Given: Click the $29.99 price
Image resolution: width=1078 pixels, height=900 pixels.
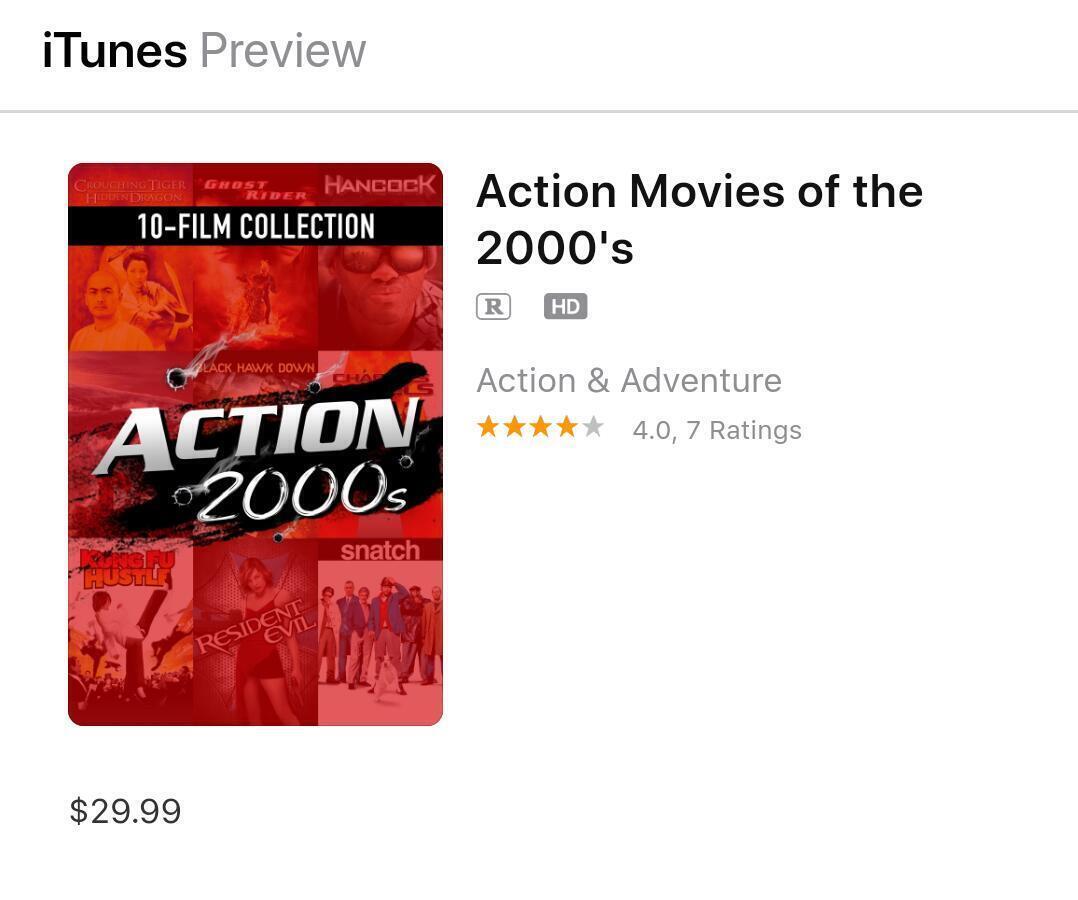Looking at the screenshot, I should click(125, 811).
